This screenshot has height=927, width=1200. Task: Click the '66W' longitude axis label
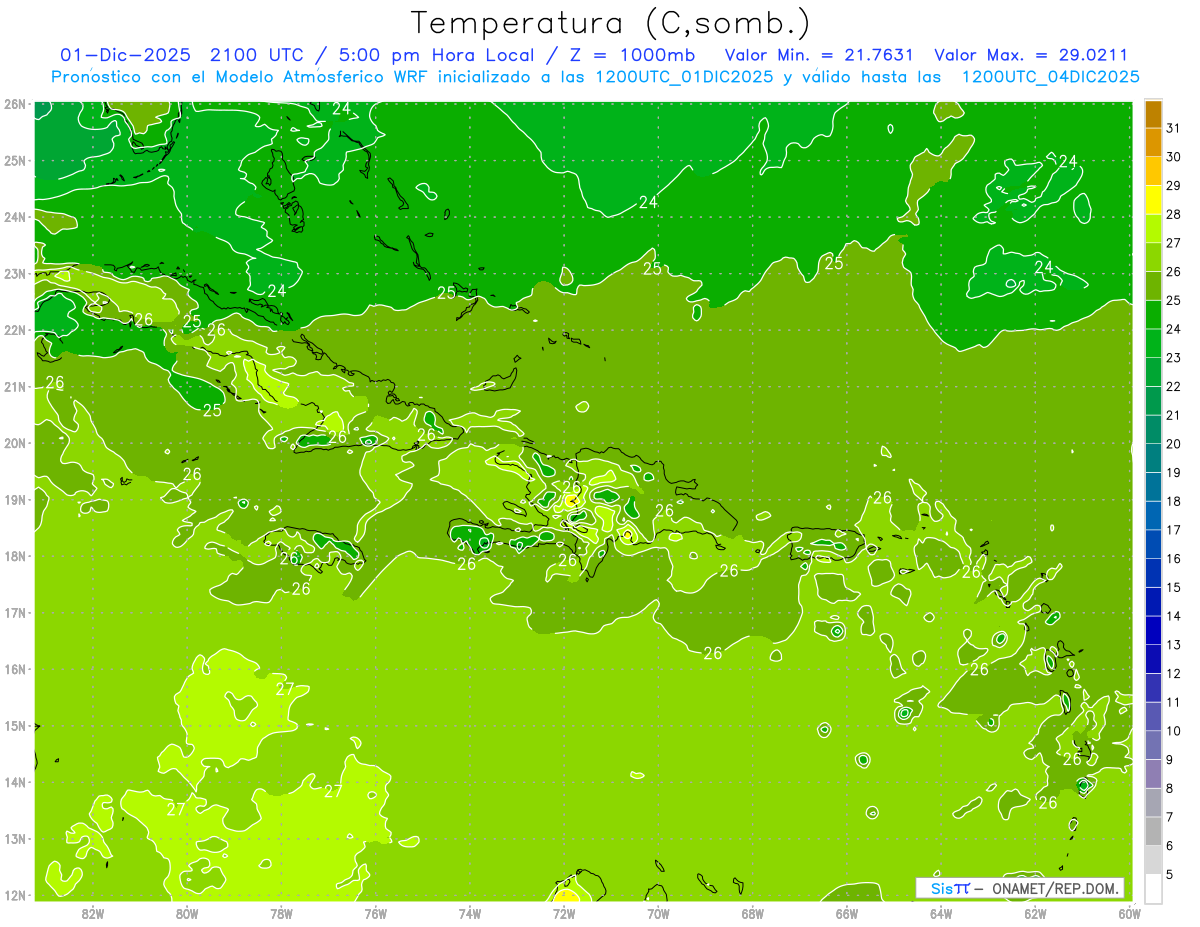click(x=847, y=913)
